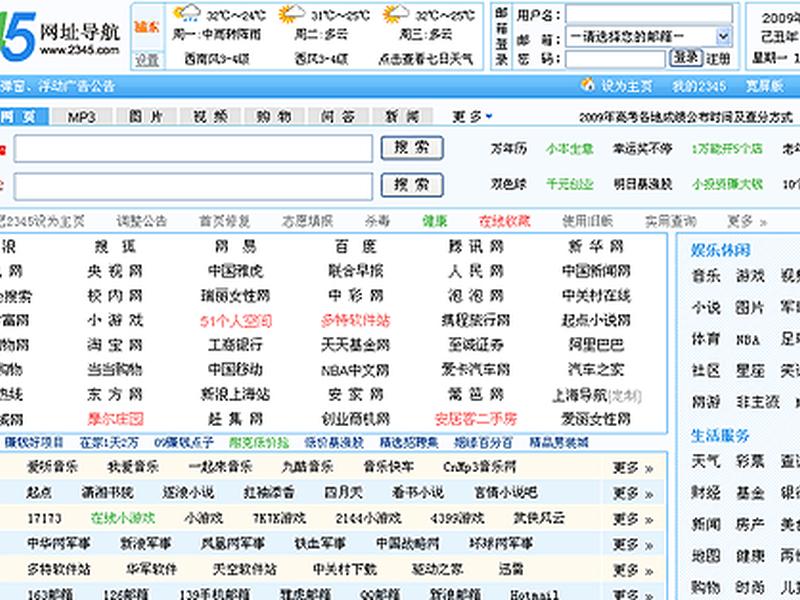Click the upper 搜索 button
The width and height of the screenshot is (800, 600).
[x=412, y=148]
